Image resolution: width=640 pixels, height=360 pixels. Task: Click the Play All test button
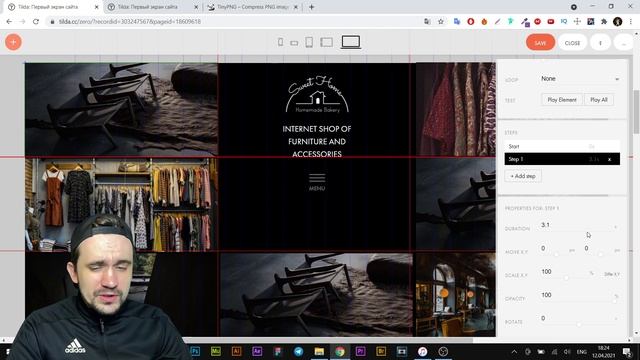599,100
